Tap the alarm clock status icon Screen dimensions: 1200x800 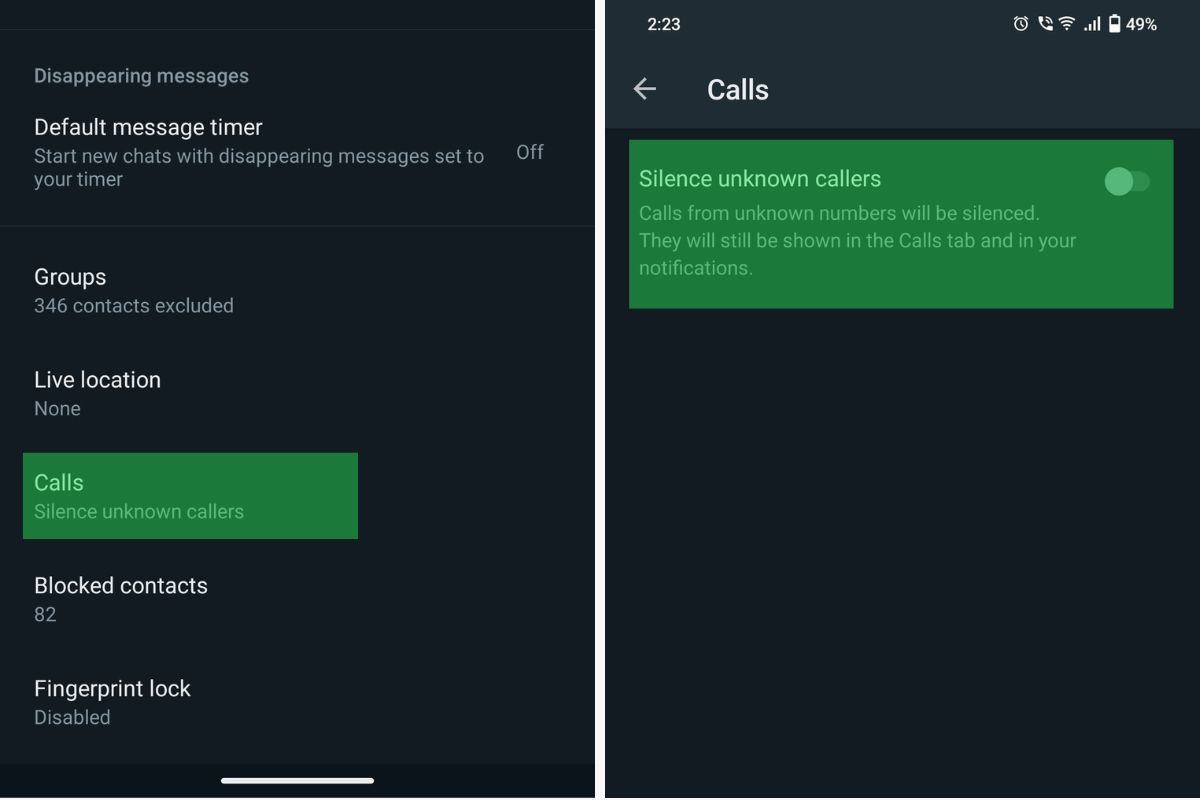pos(1020,24)
